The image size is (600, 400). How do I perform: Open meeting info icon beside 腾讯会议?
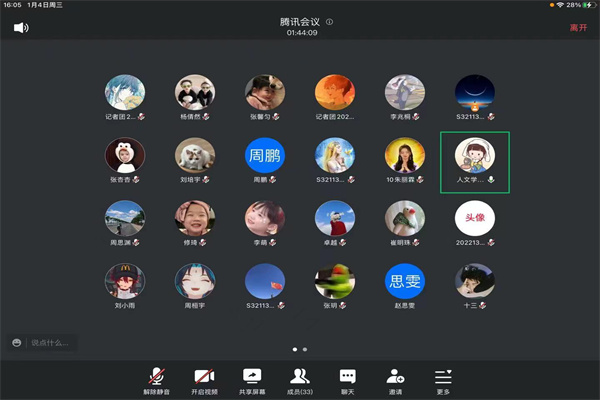coord(330,21)
